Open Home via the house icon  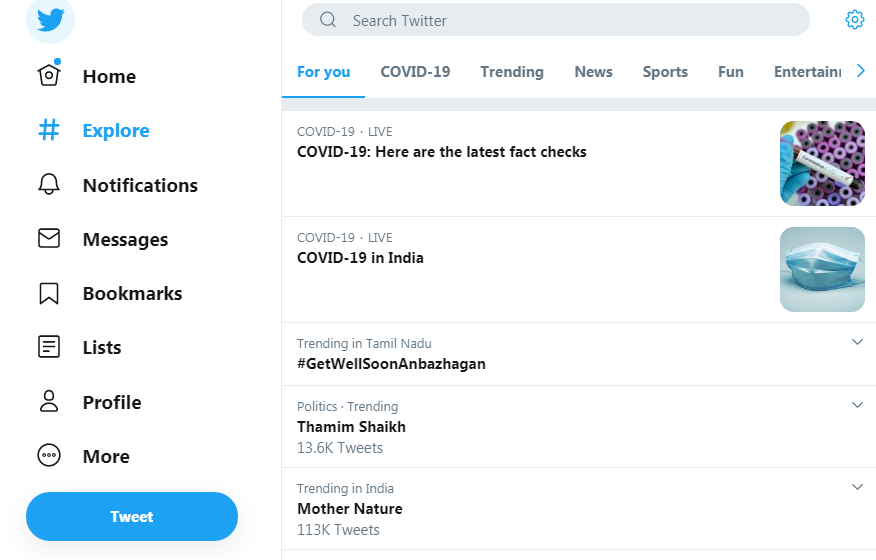[x=49, y=76]
